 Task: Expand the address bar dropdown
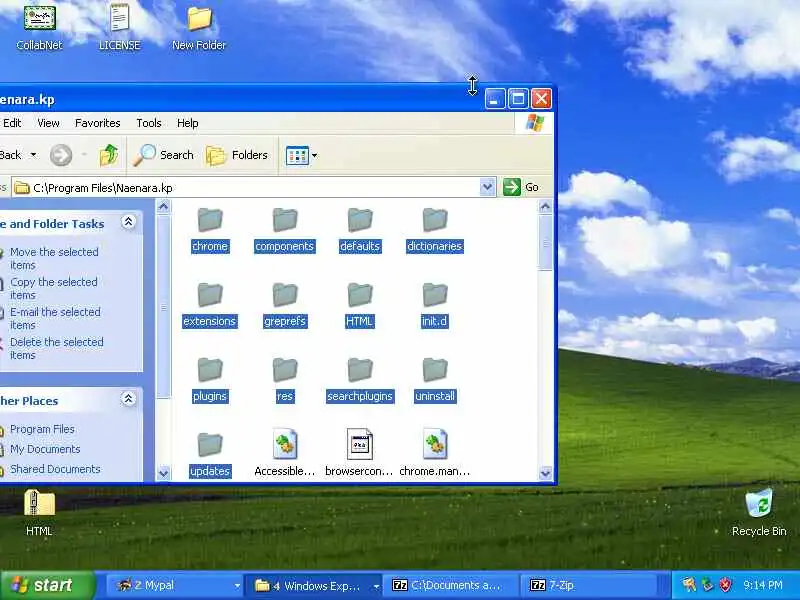tap(487, 187)
